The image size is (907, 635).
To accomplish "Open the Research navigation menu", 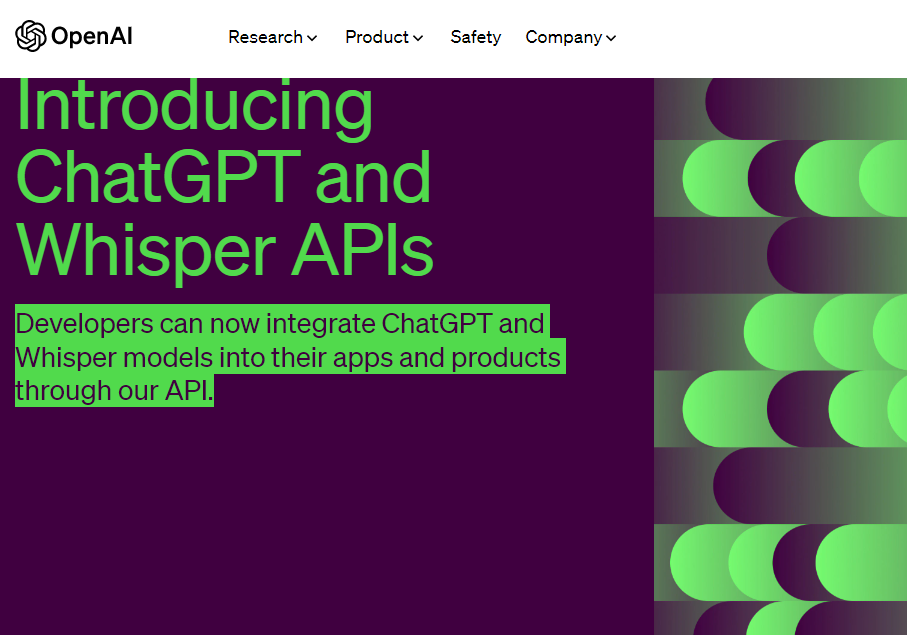I will tap(272, 37).
